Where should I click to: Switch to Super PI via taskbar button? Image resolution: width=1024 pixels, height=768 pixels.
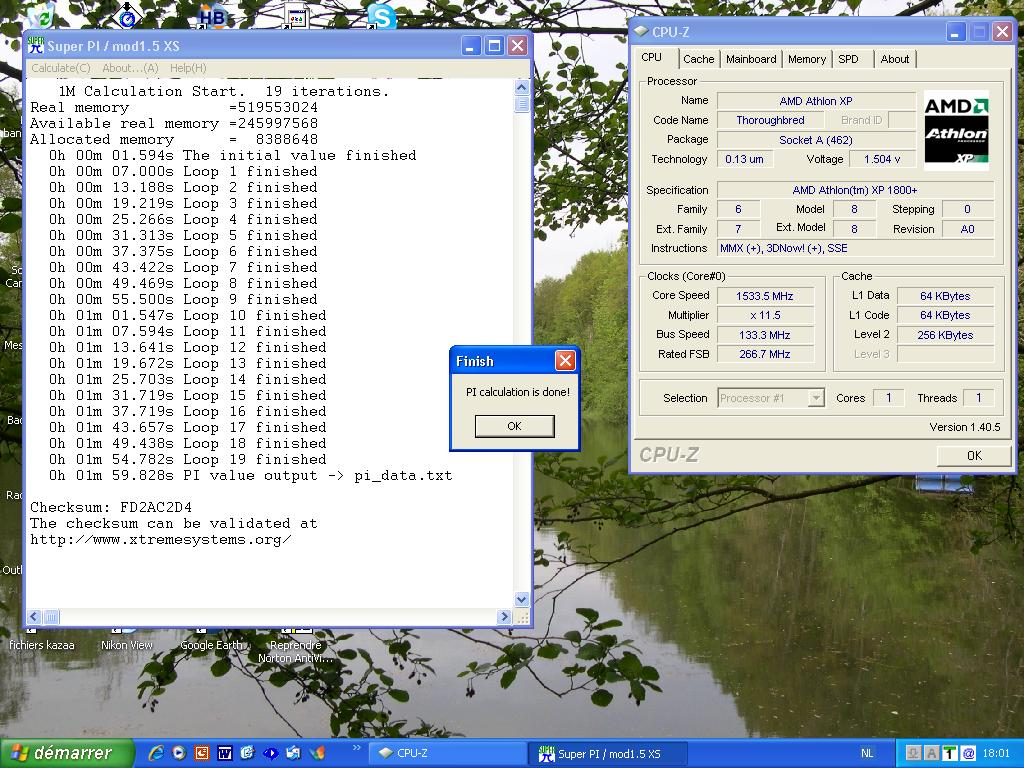[607, 753]
